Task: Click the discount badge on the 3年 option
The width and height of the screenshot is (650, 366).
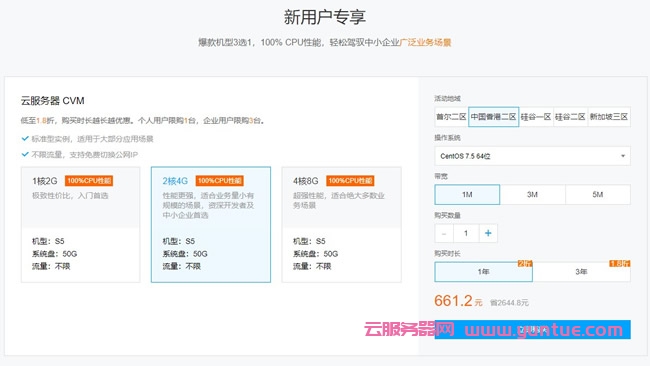Action: click(620, 263)
